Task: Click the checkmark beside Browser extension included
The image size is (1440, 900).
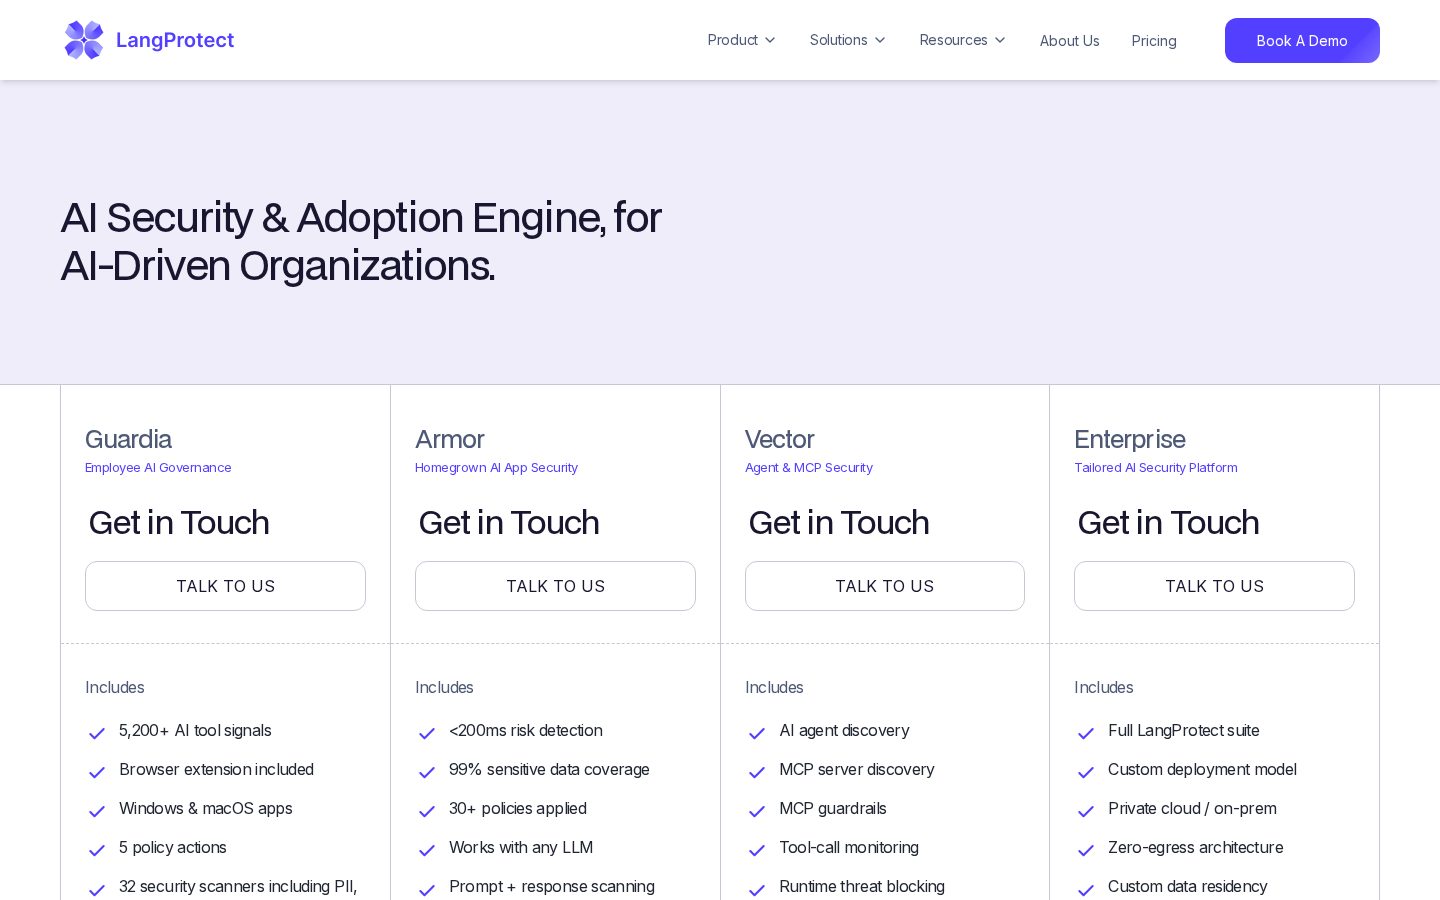Action: (97, 772)
